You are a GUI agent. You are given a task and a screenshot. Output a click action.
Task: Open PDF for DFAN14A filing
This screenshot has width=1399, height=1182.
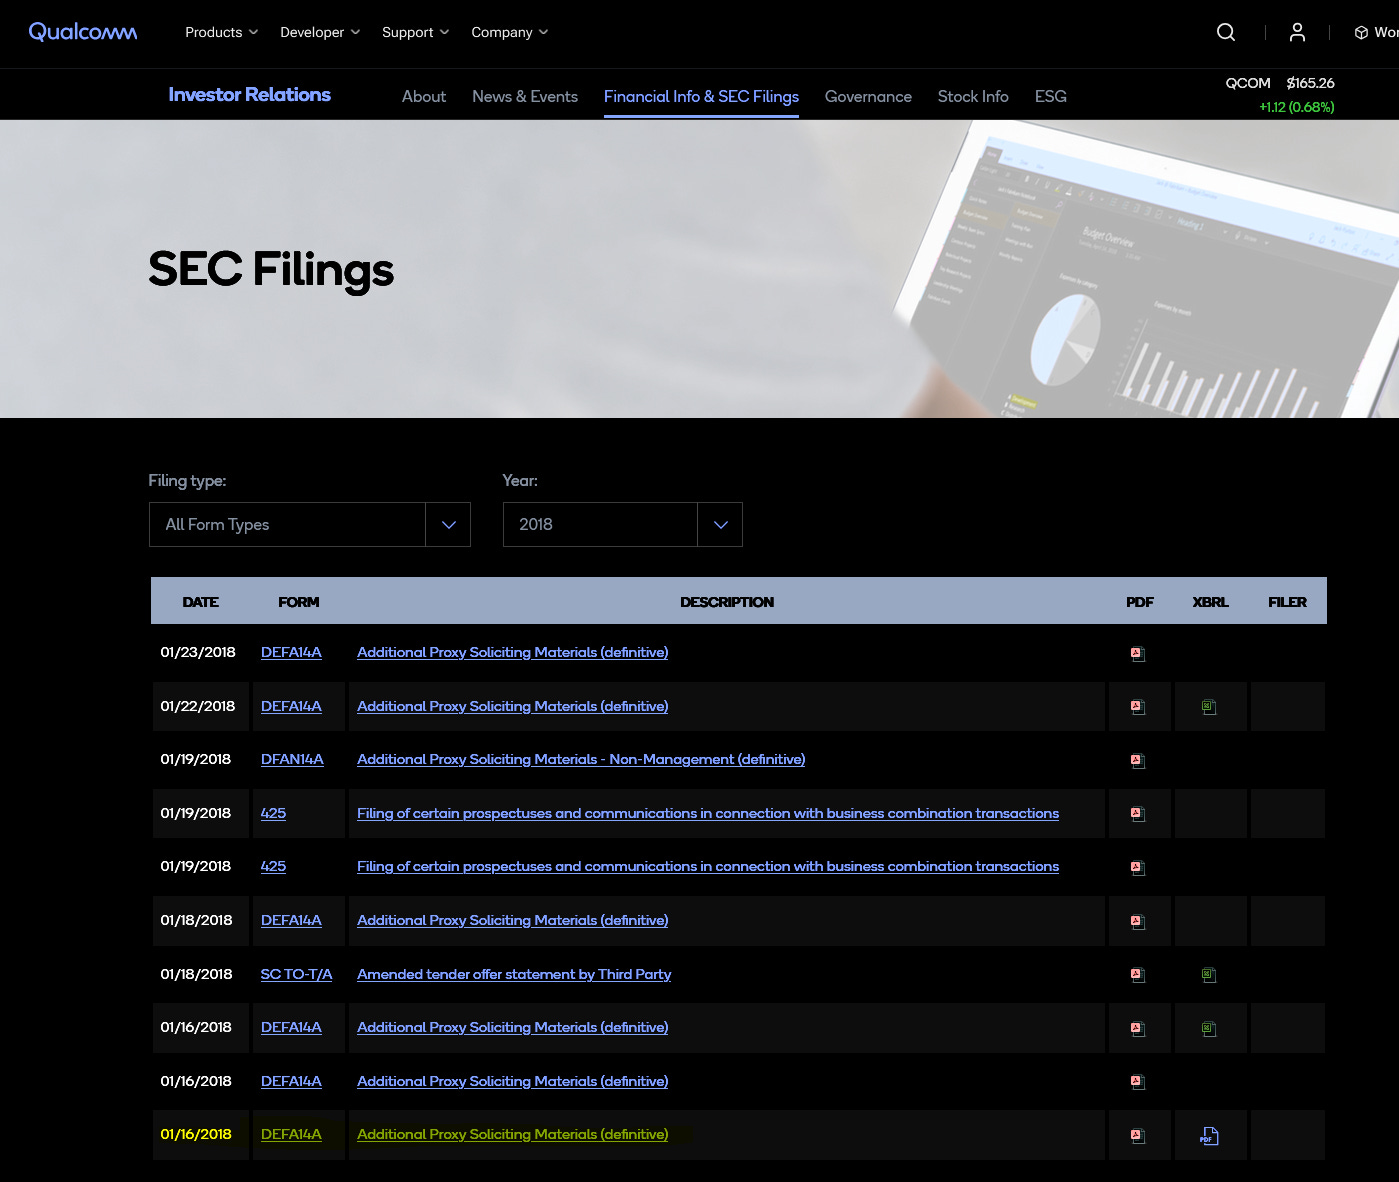coord(1138,761)
